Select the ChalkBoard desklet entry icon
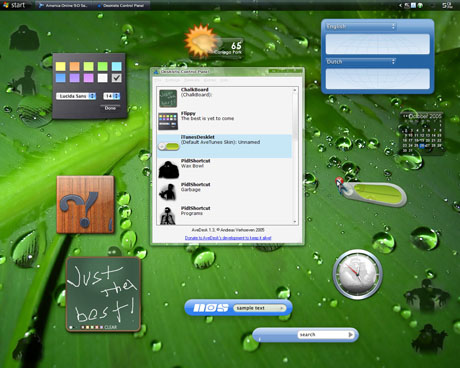The width and height of the screenshot is (460, 368). (x=168, y=98)
